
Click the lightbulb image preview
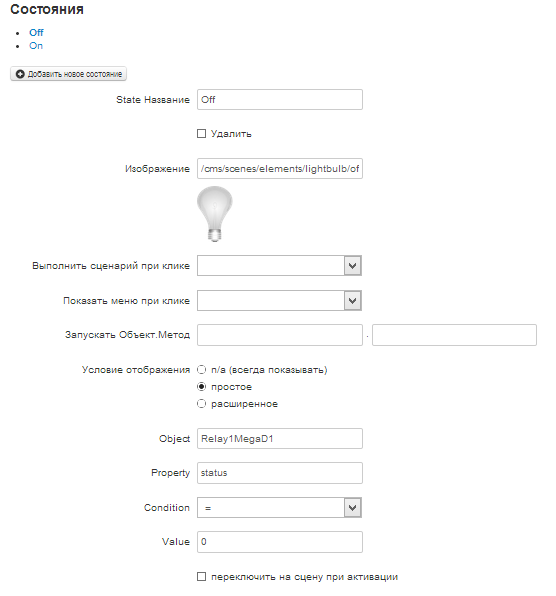tap(215, 214)
